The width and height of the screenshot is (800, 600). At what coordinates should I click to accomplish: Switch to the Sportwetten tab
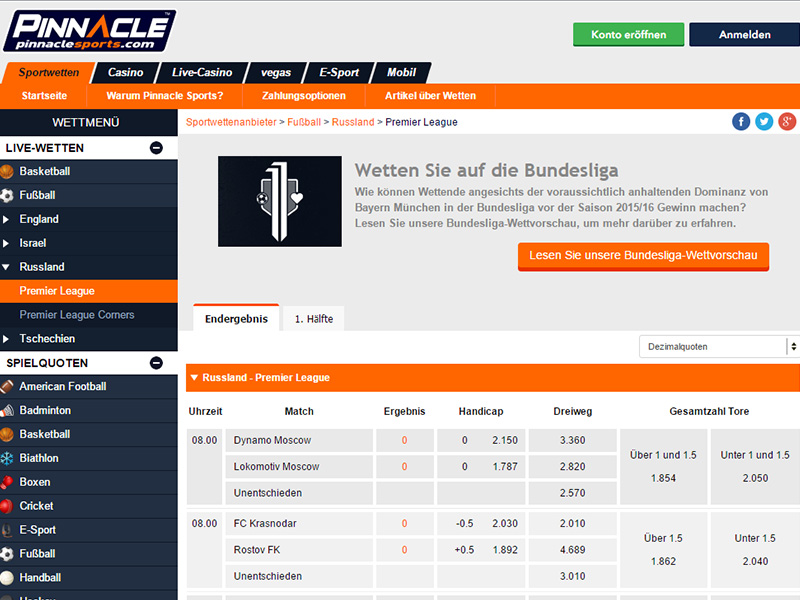click(49, 72)
